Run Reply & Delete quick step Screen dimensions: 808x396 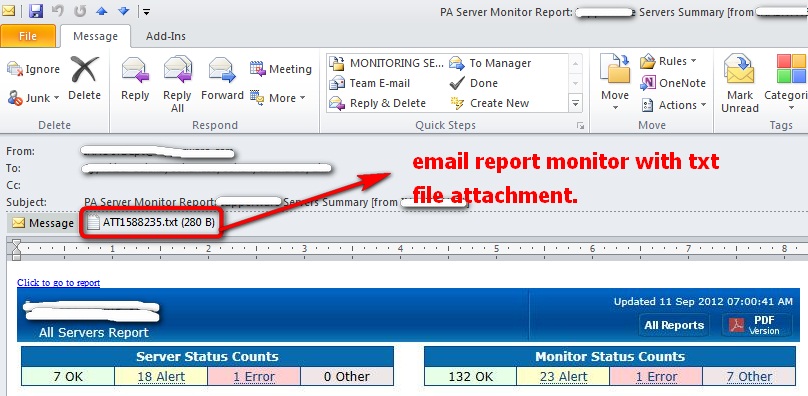click(x=377, y=103)
